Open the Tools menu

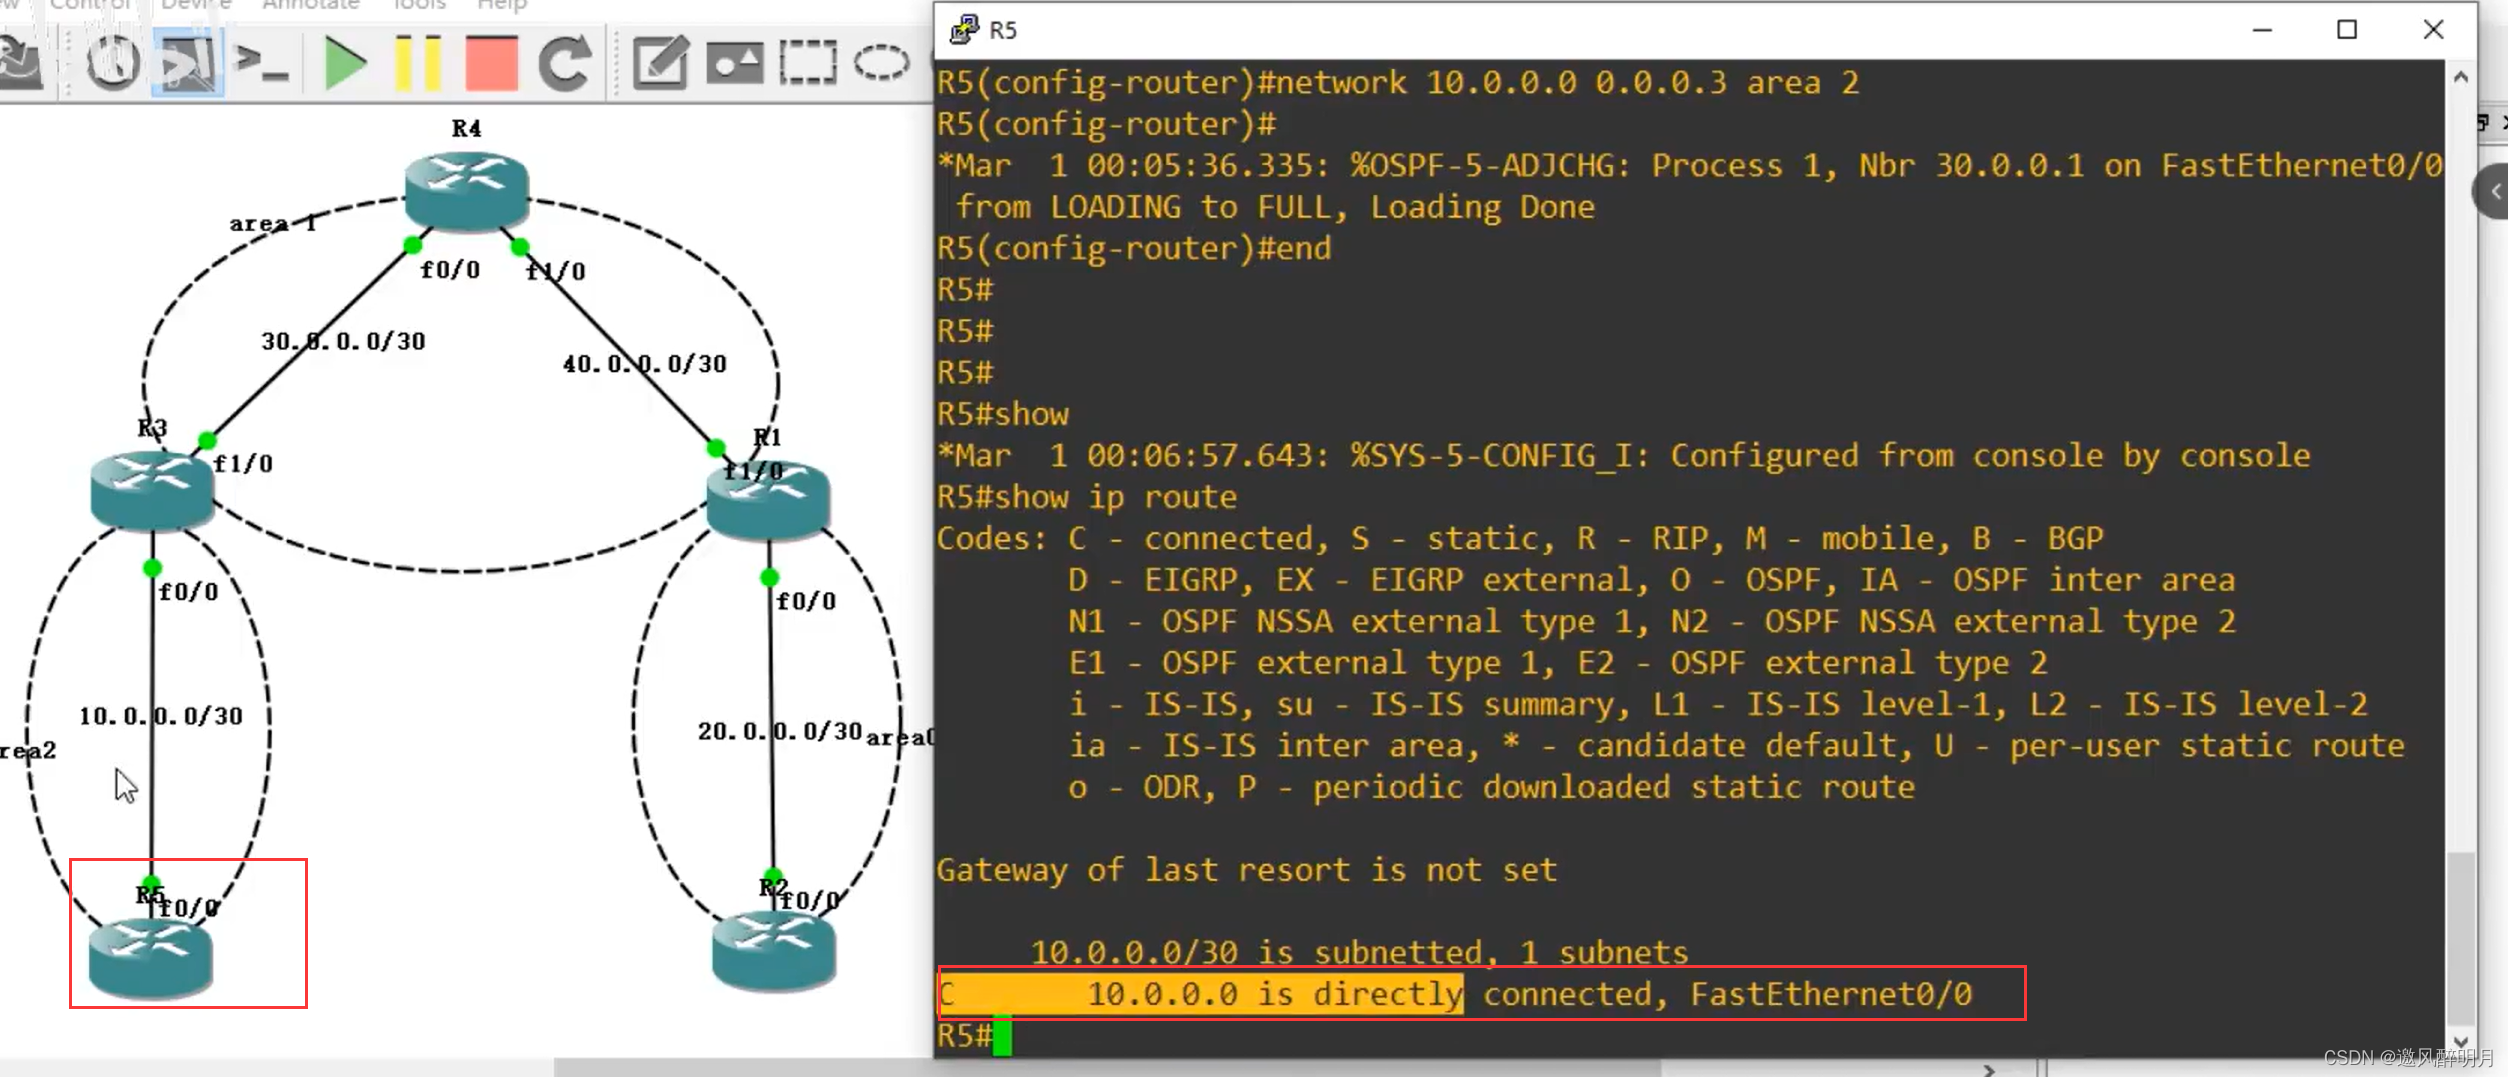coord(419,5)
